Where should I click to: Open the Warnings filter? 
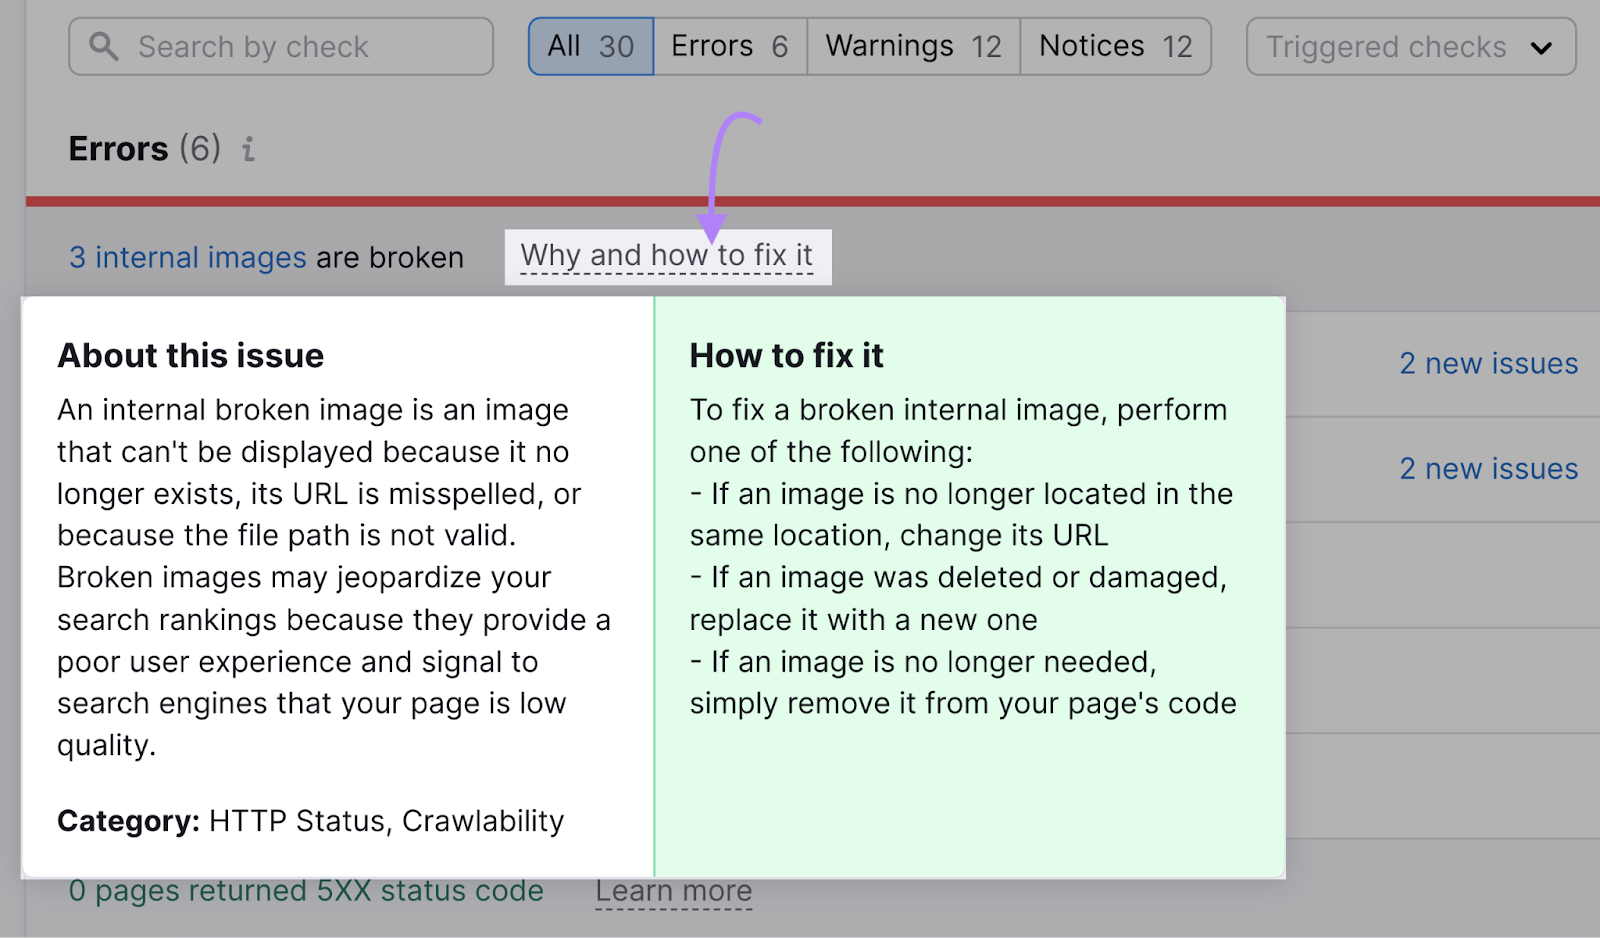[x=911, y=45]
